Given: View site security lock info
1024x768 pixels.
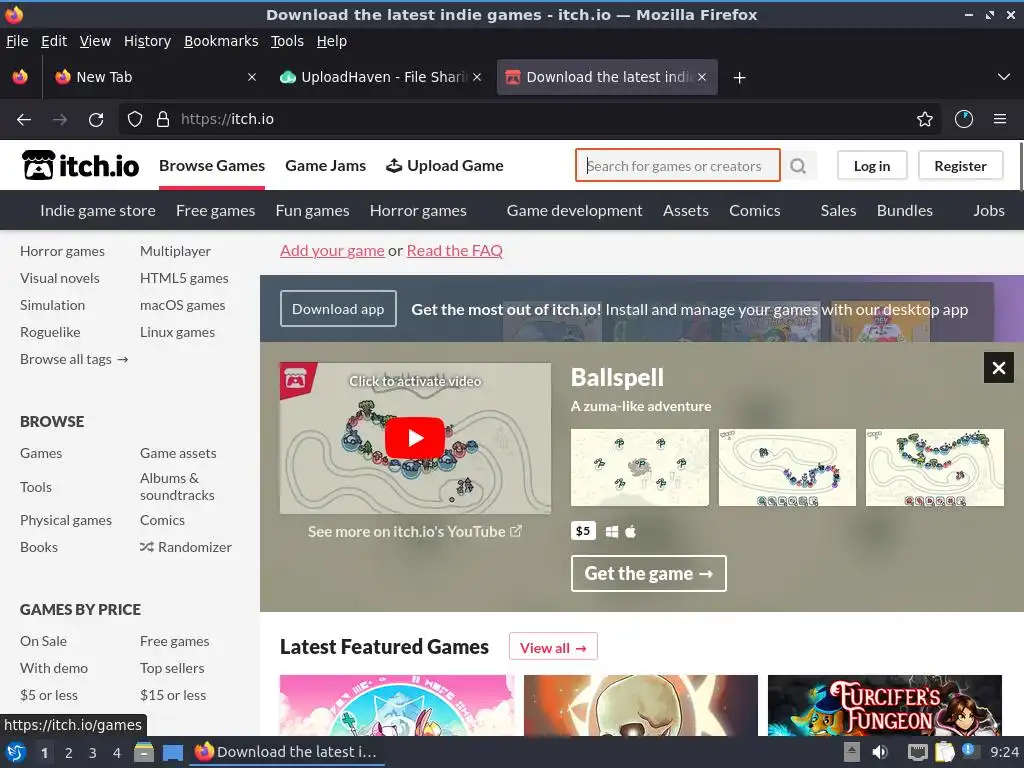Looking at the screenshot, I should pos(163,119).
